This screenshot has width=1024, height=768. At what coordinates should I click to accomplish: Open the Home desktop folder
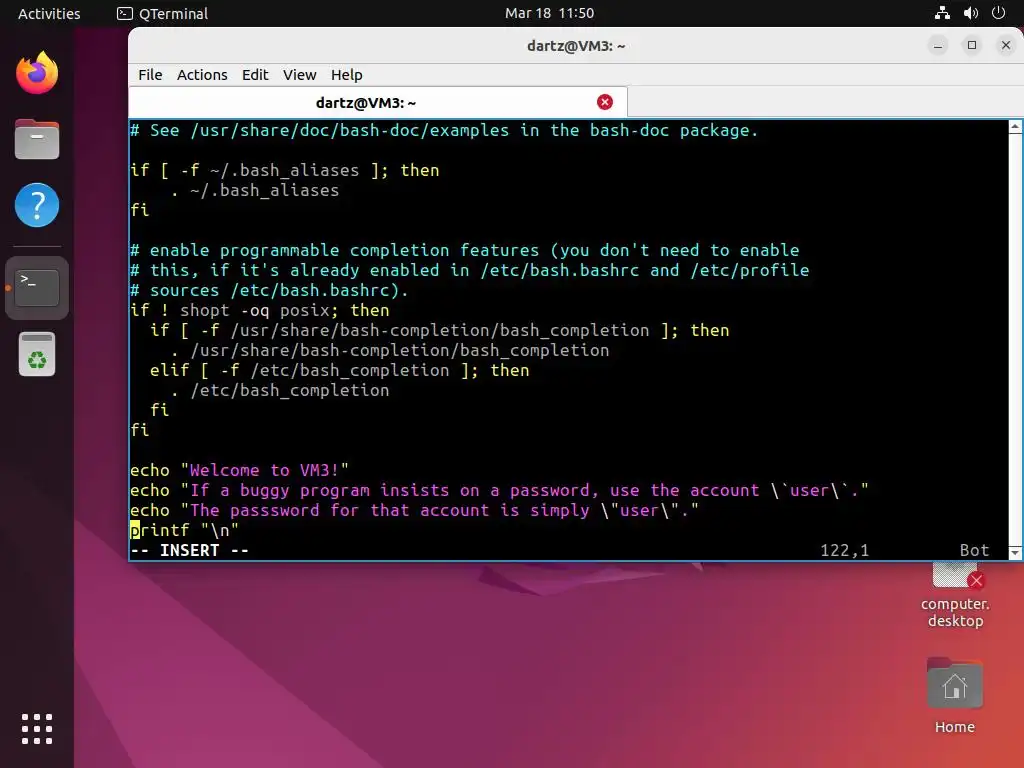point(954,696)
